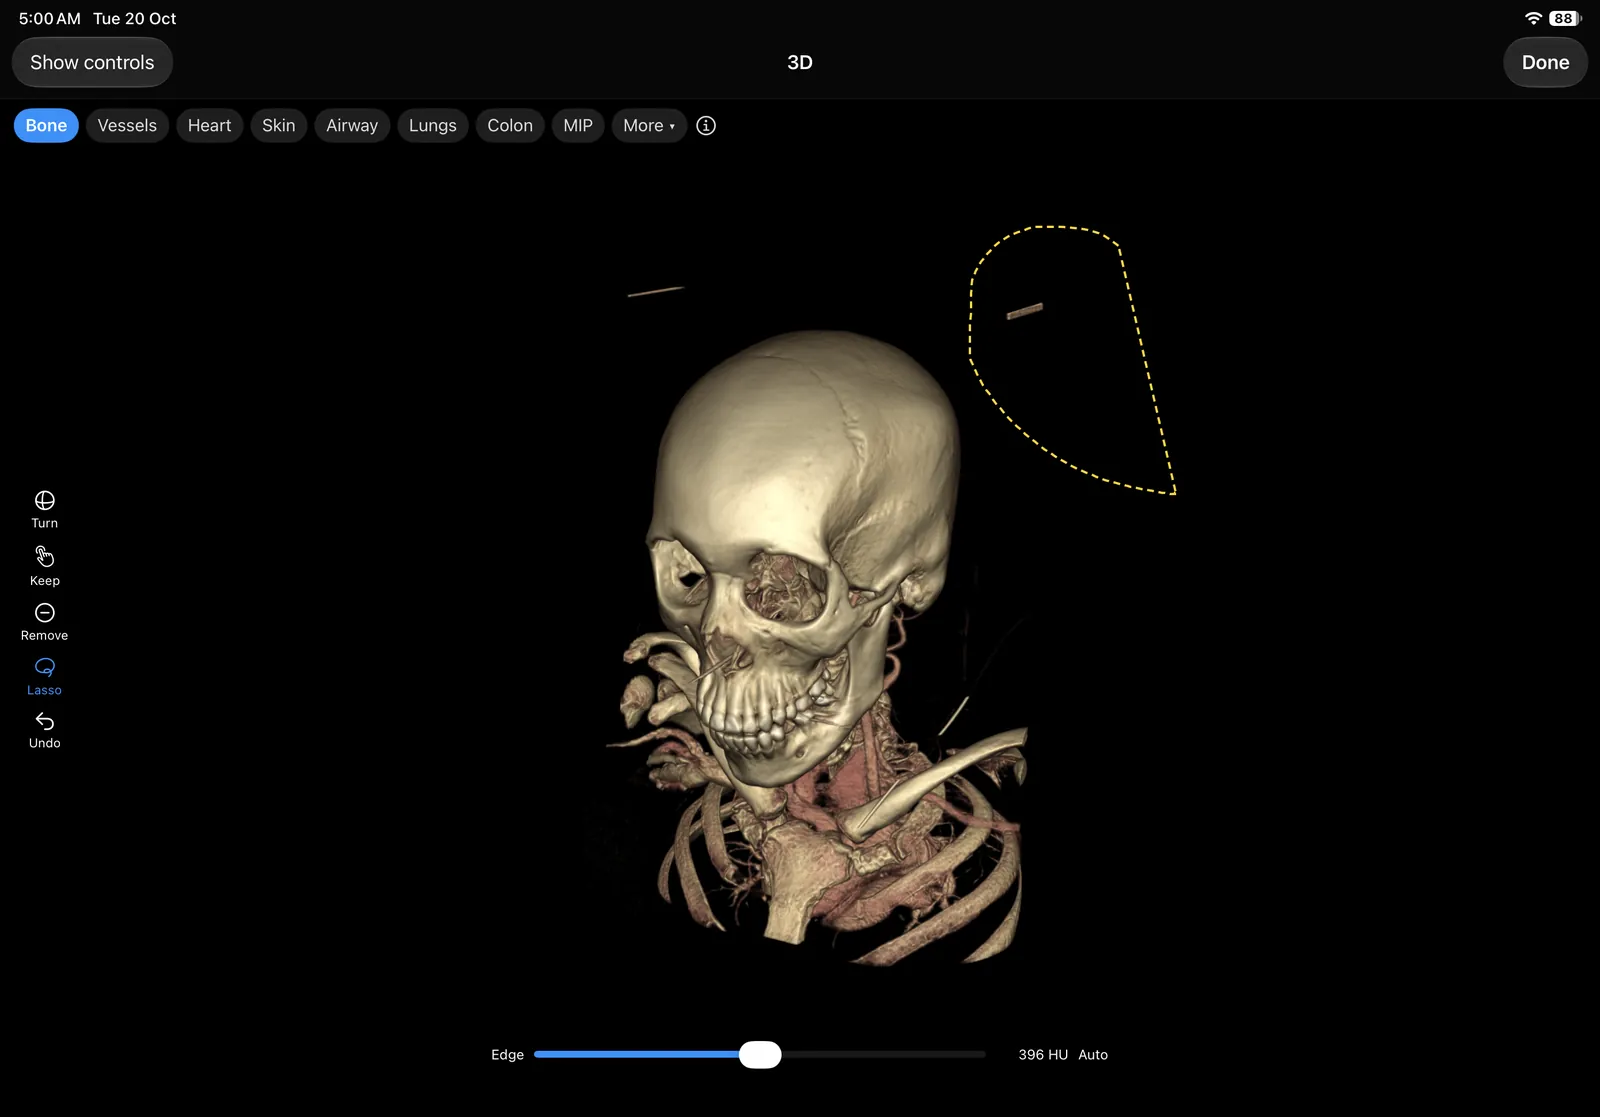The width and height of the screenshot is (1600, 1117).
Task: Select the Lasso tool
Action: 44,676
